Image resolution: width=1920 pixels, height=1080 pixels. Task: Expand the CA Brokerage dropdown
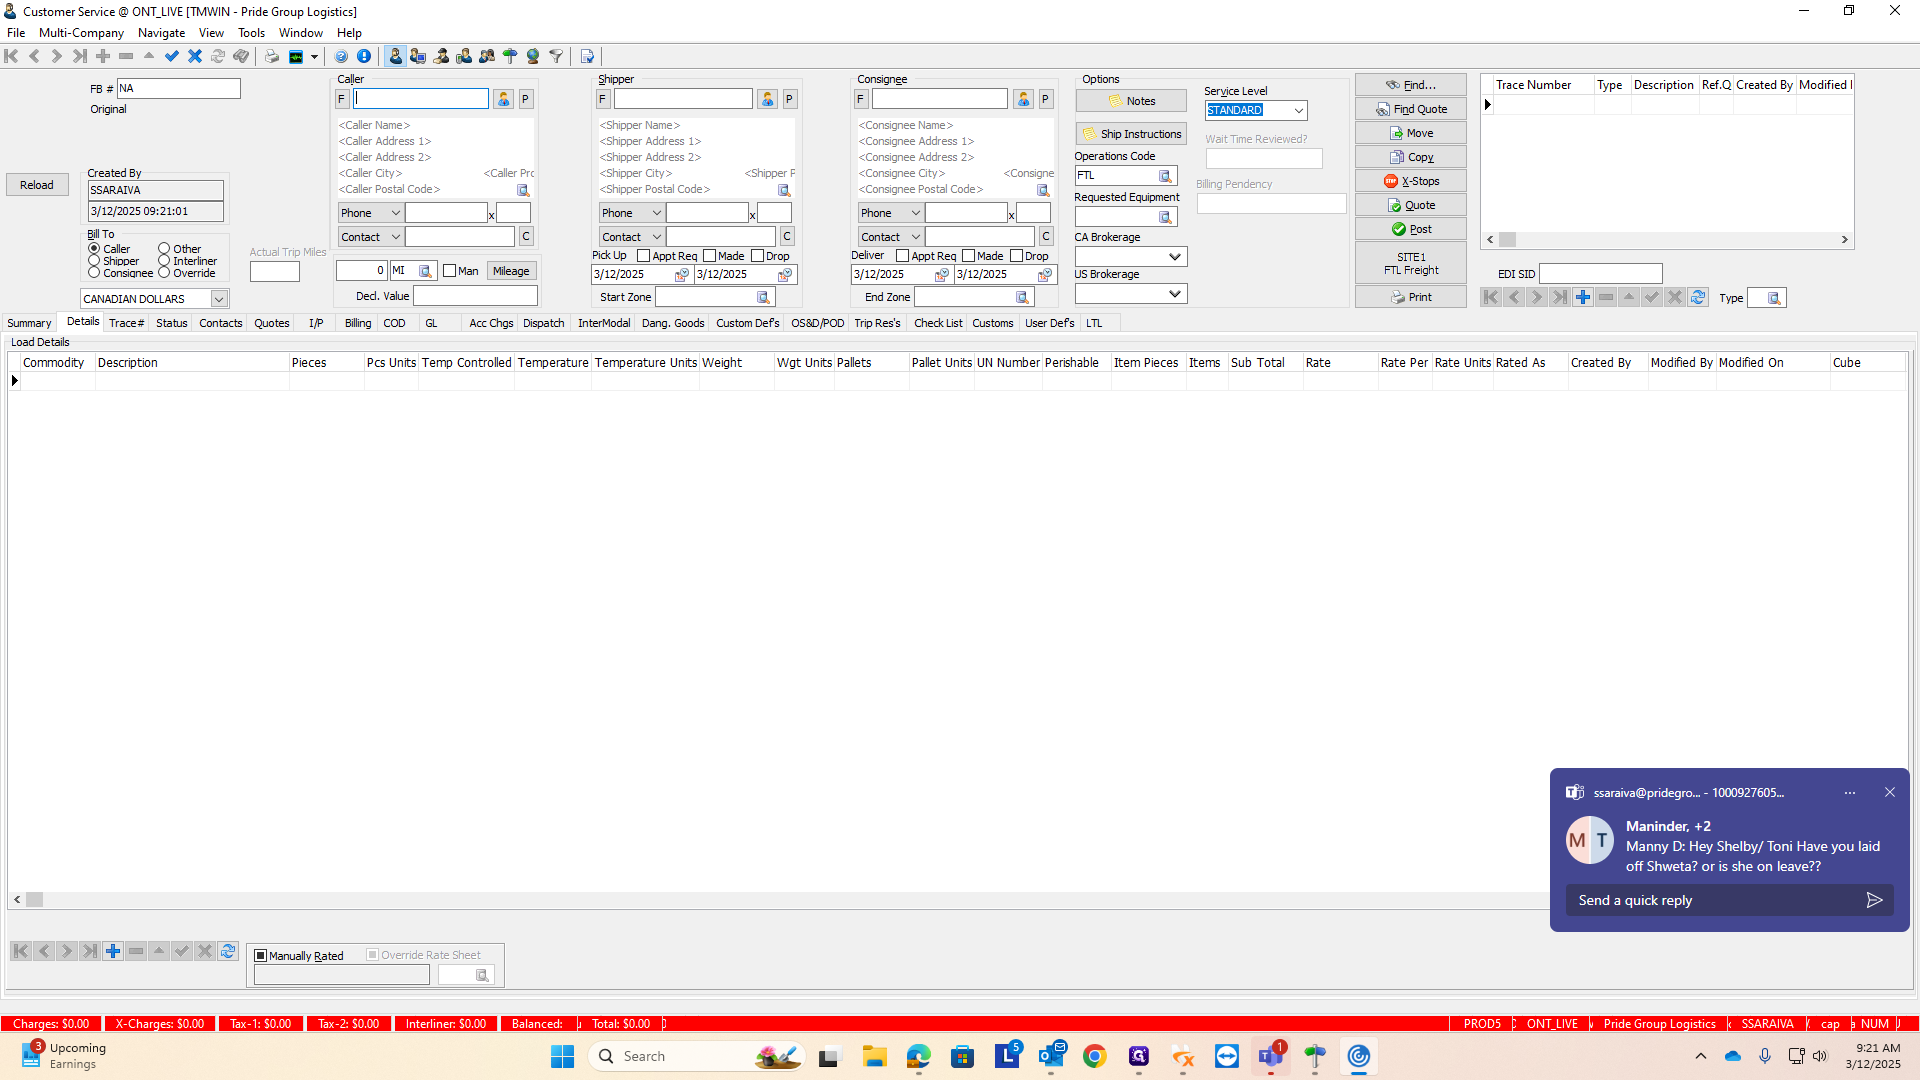click(1175, 257)
